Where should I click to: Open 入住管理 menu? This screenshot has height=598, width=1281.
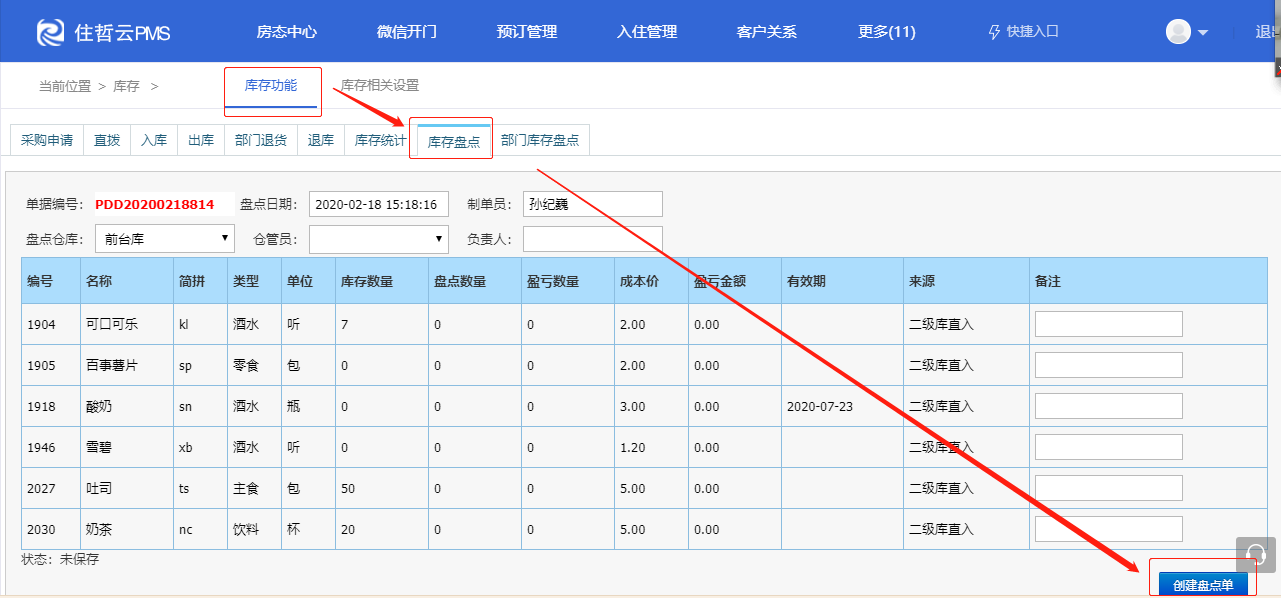[647, 31]
